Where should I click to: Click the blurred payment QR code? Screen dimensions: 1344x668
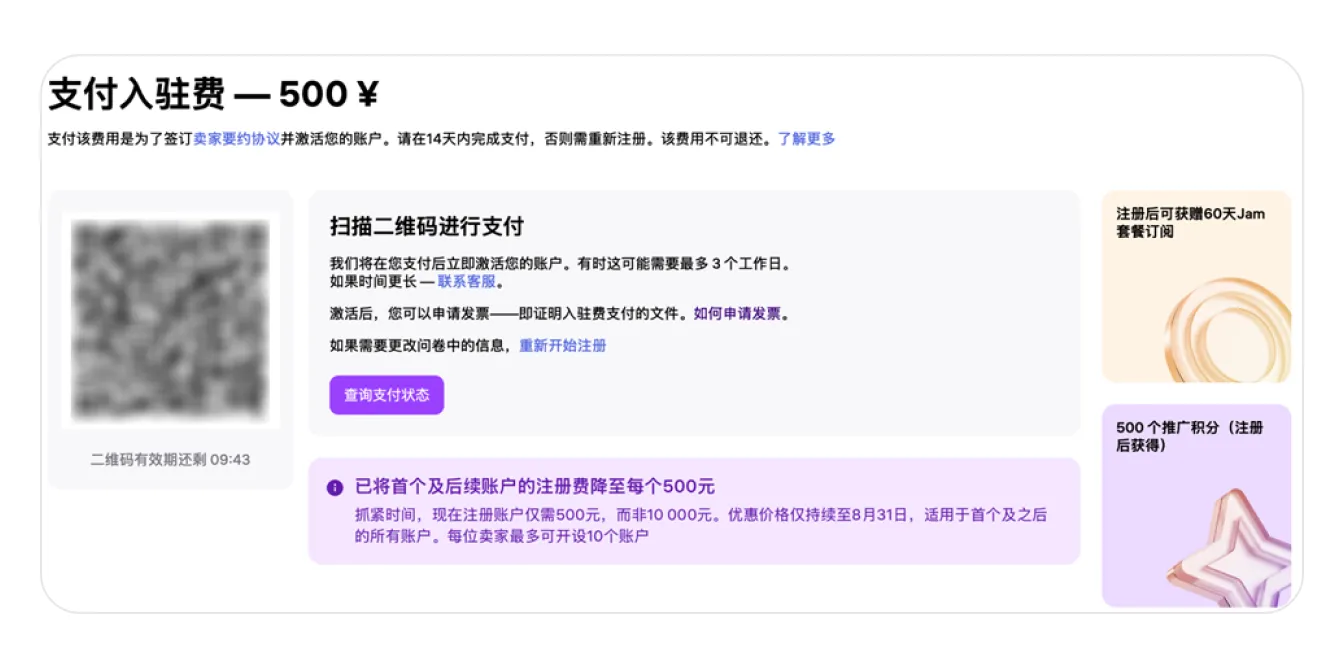tap(171, 320)
